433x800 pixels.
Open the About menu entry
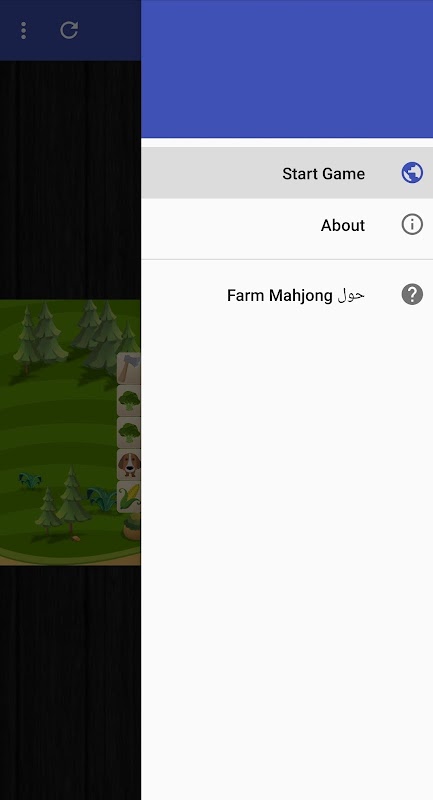(287, 224)
